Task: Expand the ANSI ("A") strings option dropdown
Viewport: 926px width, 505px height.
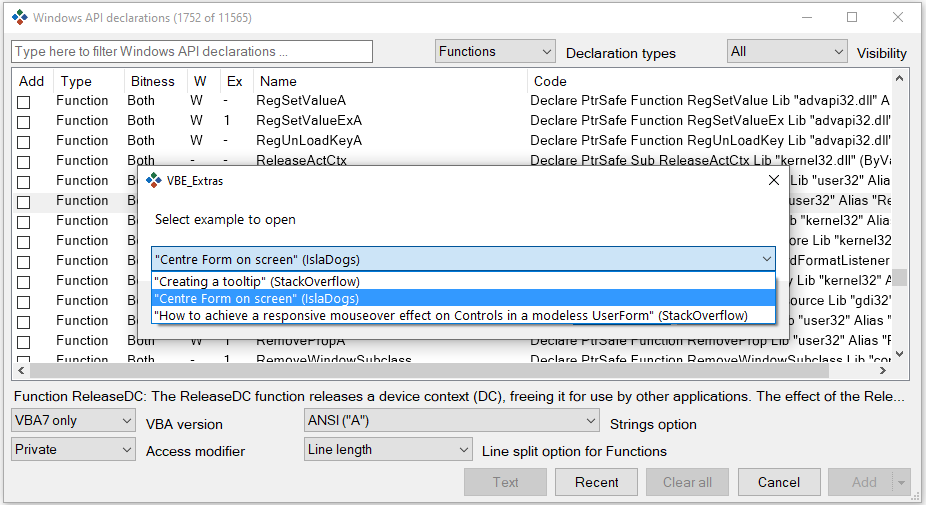Action: 452,421
